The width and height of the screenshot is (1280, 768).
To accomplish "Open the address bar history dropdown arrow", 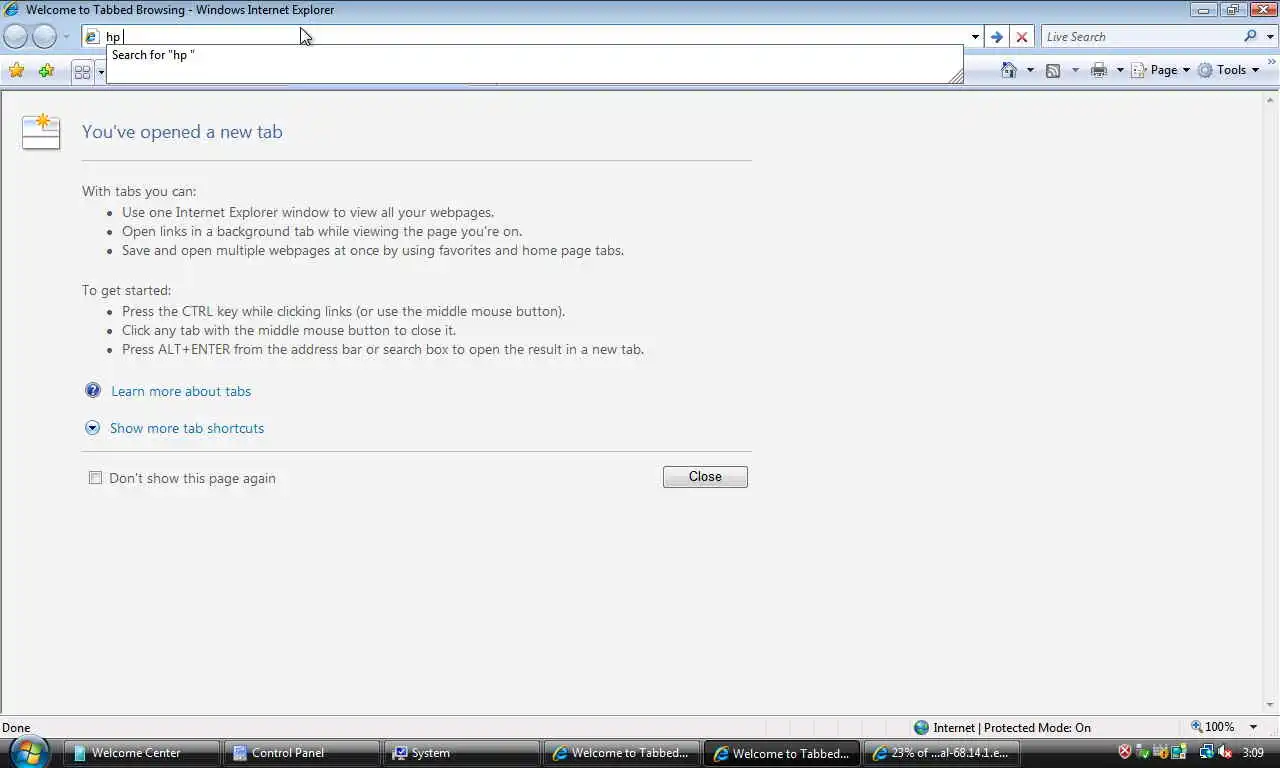I will pos(975,37).
